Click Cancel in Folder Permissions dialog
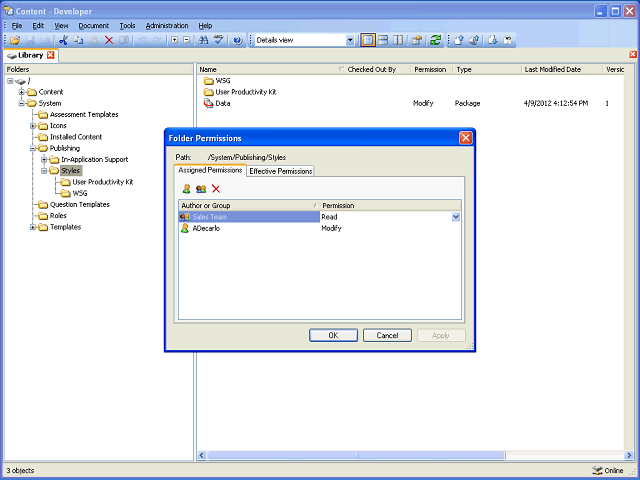640x480 pixels. tap(387, 335)
